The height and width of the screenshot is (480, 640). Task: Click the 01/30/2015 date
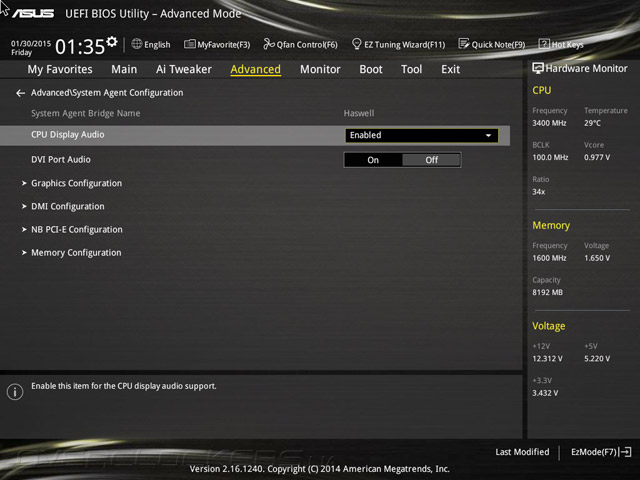tap(31, 43)
